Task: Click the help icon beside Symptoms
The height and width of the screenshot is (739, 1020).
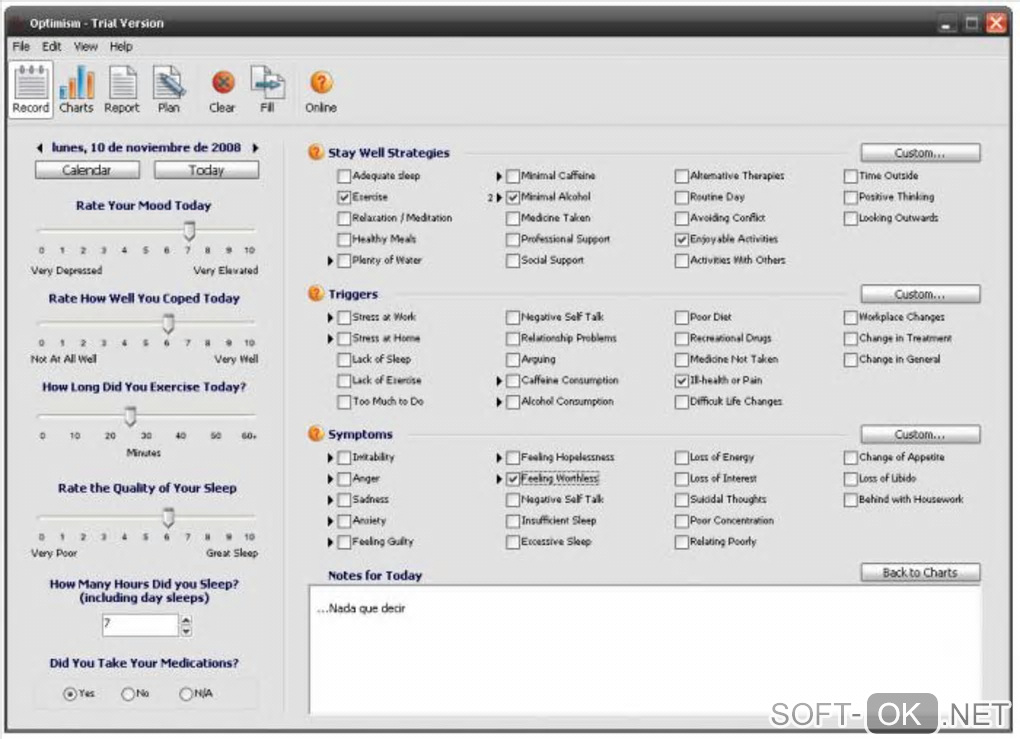Action: tap(315, 433)
